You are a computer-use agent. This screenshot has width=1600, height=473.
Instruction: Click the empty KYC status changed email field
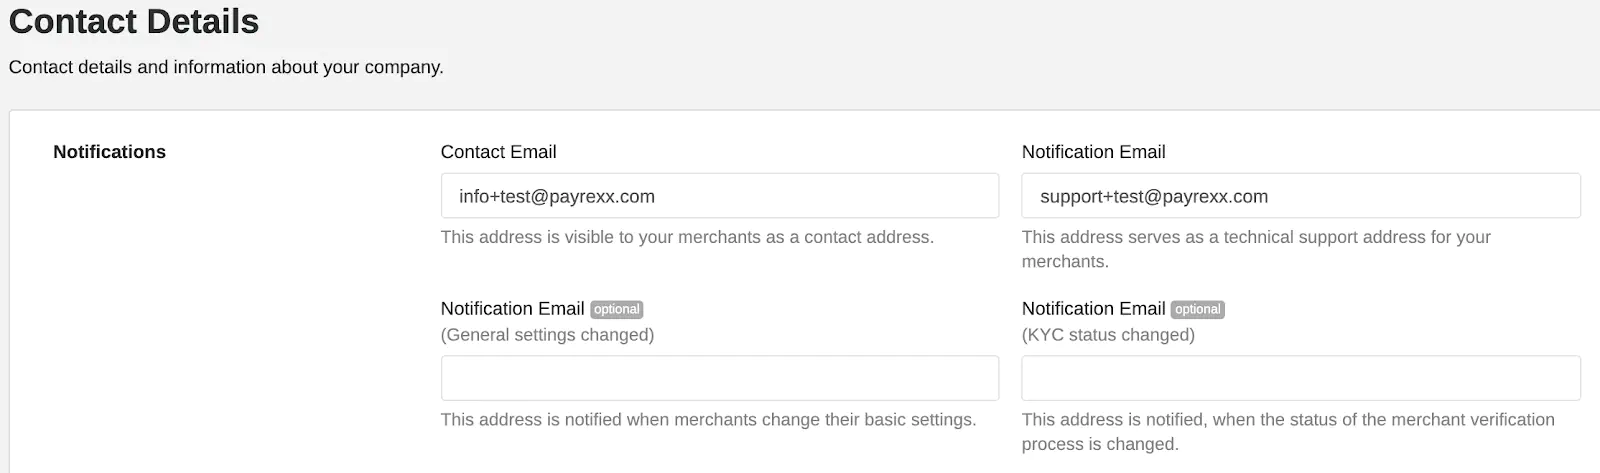(x=1300, y=378)
